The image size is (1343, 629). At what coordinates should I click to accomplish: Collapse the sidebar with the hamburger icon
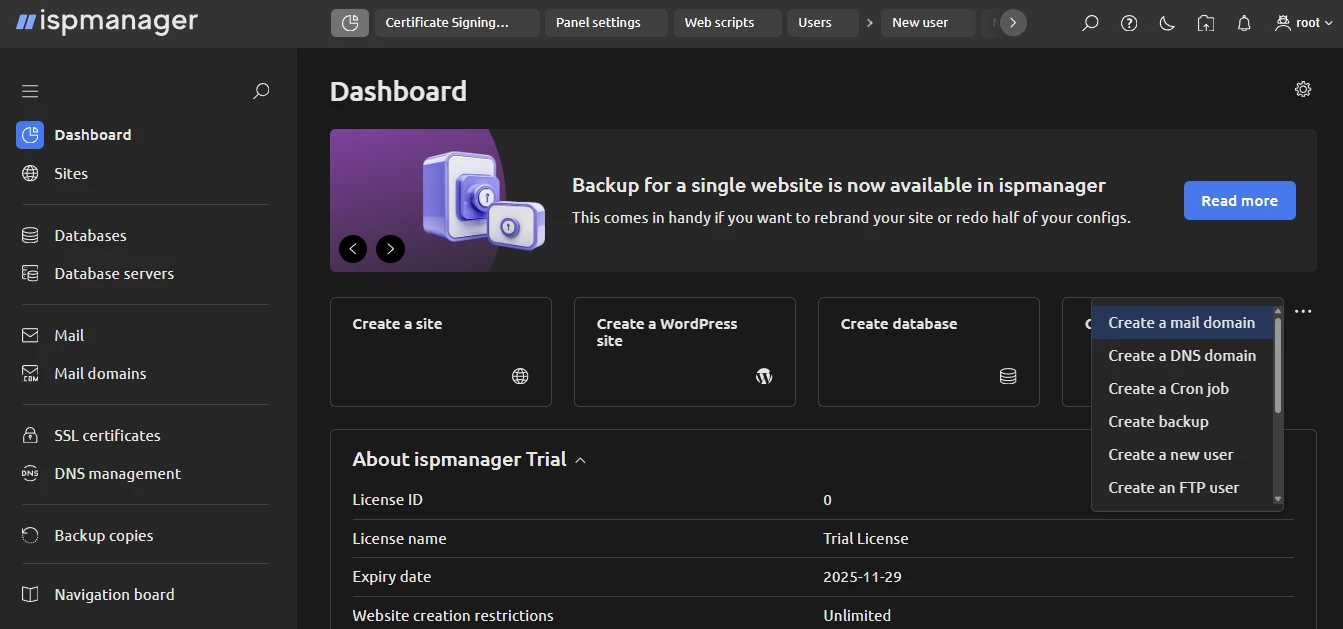click(29, 90)
